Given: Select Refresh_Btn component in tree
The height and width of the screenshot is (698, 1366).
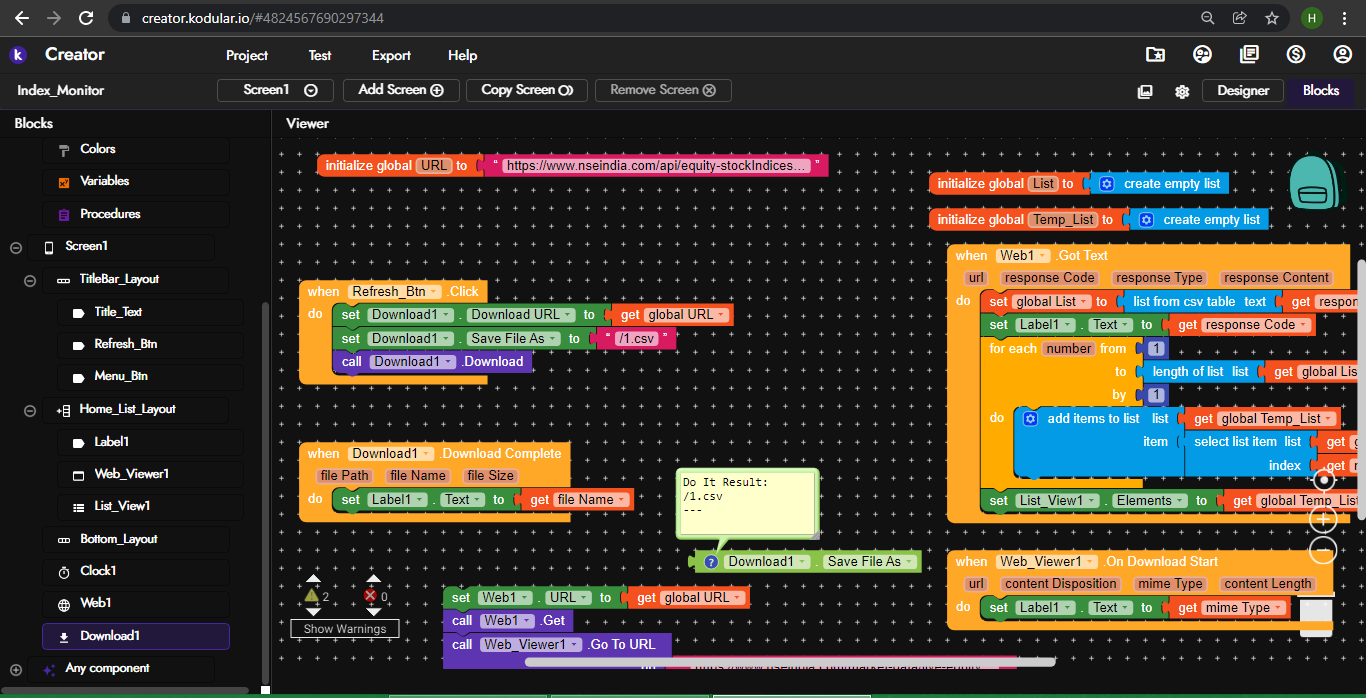Looking at the screenshot, I should [x=125, y=344].
